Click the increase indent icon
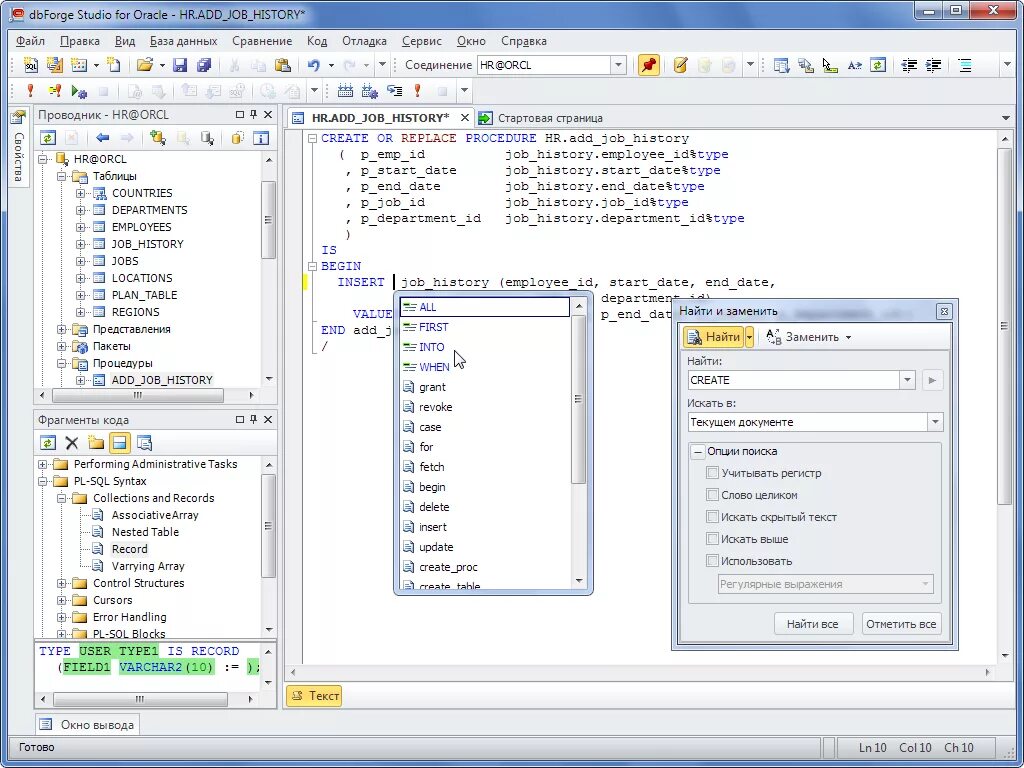This screenshot has height=768, width=1024. click(x=934, y=65)
